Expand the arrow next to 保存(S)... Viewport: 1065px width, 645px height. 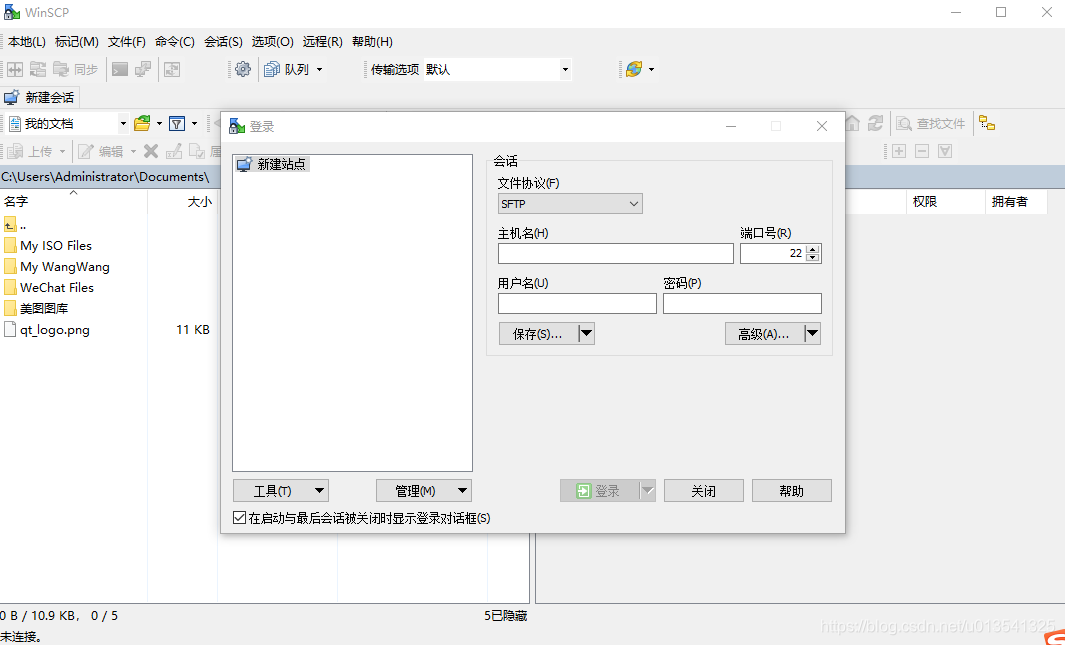click(587, 334)
